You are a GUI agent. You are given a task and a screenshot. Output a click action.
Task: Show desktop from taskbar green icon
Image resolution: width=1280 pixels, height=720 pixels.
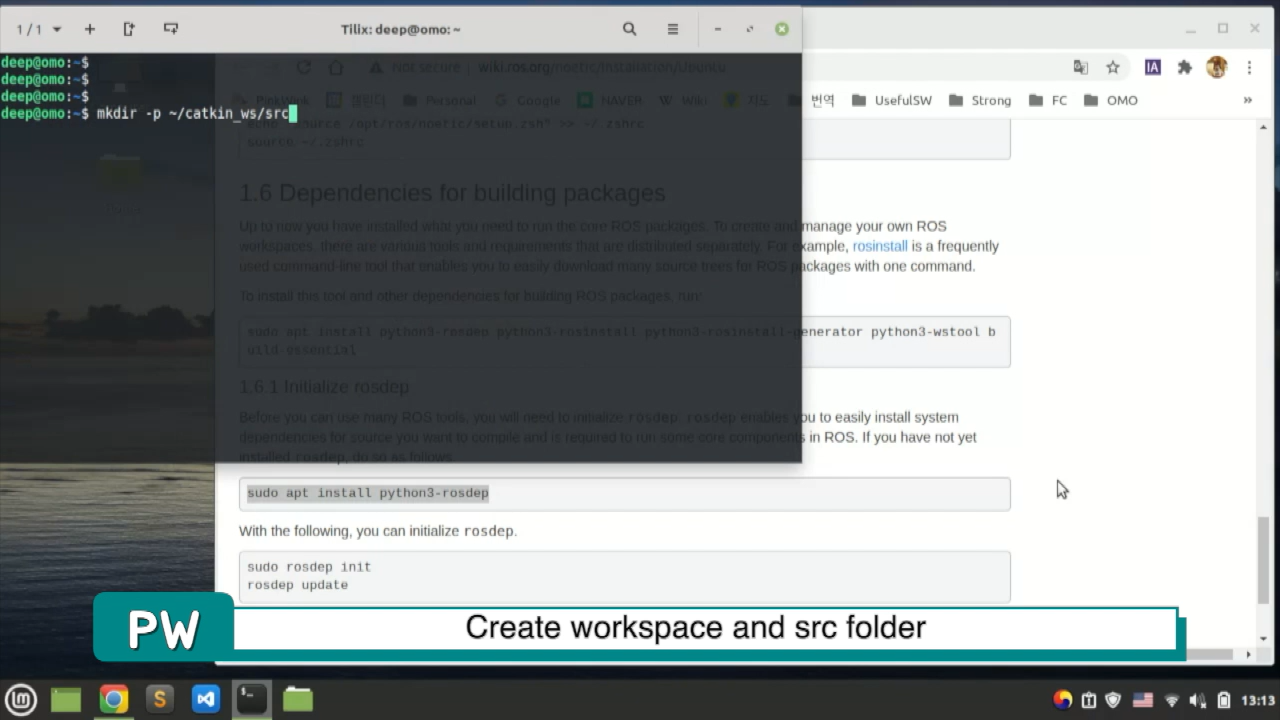[x=66, y=699]
